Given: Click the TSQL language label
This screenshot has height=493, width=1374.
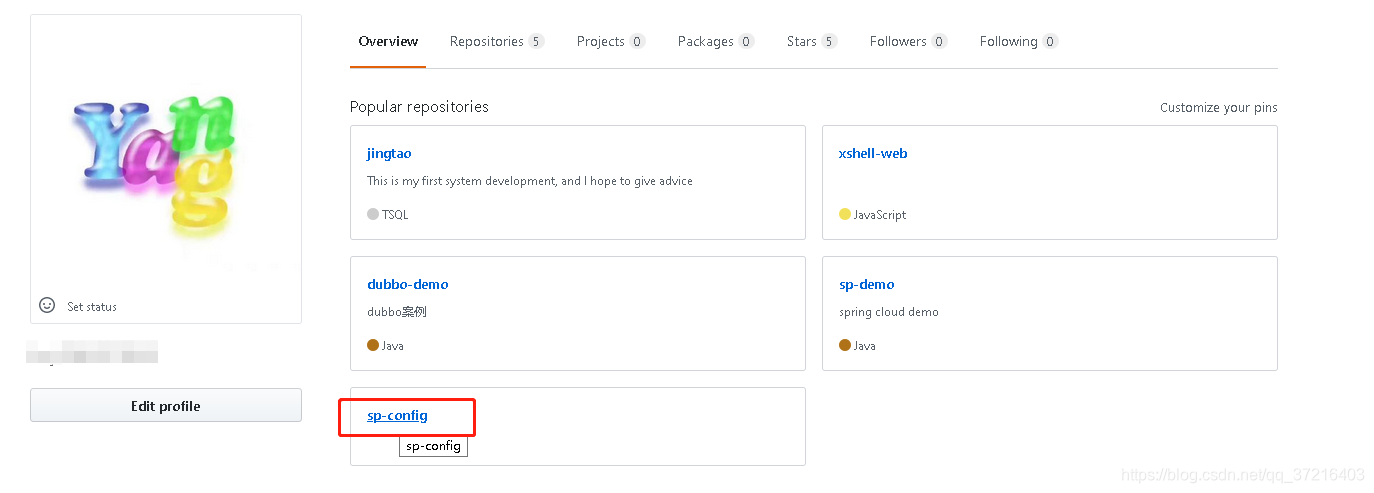Looking at the screenshot, I should point(395,215).
